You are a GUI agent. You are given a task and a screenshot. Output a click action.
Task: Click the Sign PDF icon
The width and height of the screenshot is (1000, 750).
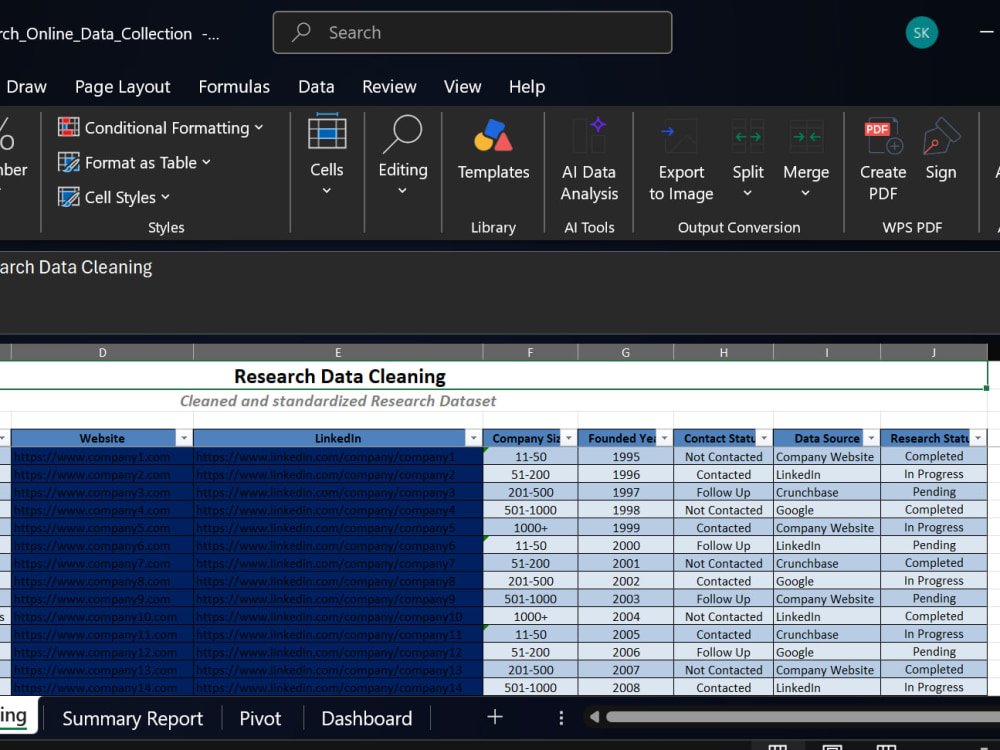tap(941, 136)
